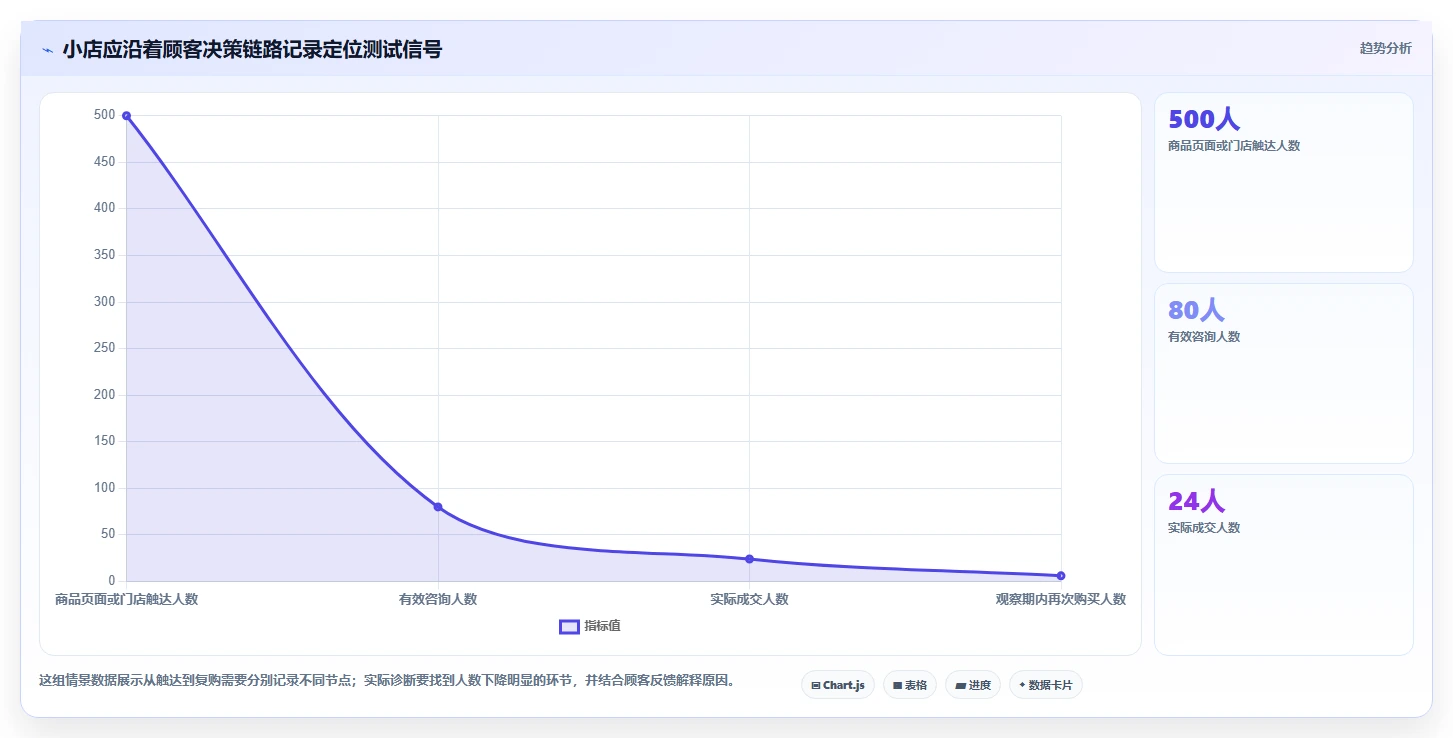
Task: Click the 商品页面或门店触达人数 card label
Action: click(1234, 146)
